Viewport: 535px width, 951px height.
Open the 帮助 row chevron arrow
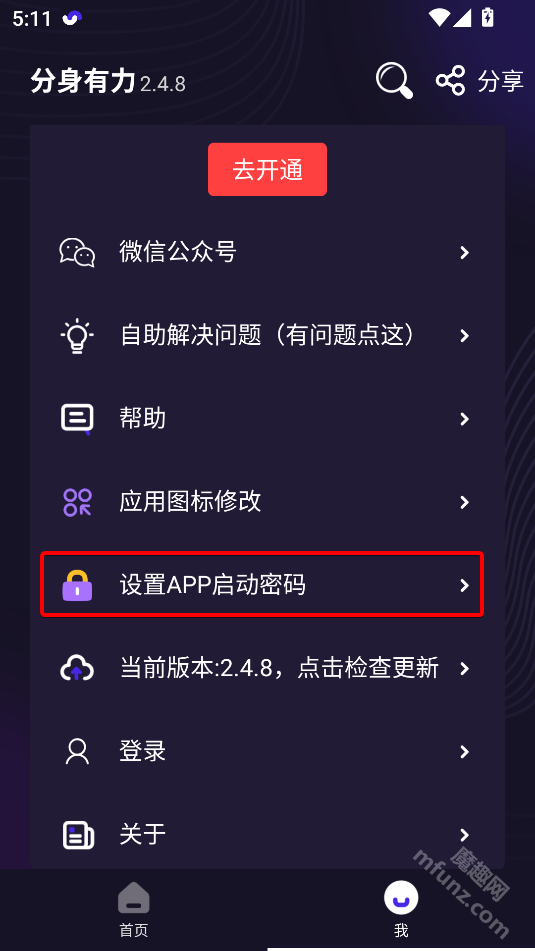[x=464, y=418]
